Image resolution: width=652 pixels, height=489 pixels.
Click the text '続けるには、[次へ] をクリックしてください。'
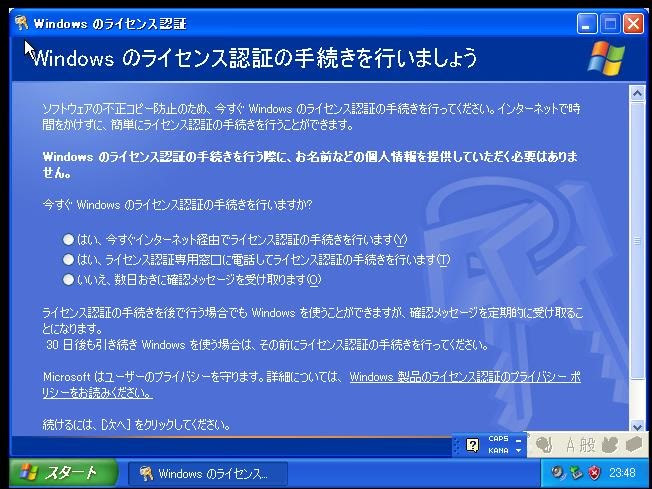[x=136, y=425]
